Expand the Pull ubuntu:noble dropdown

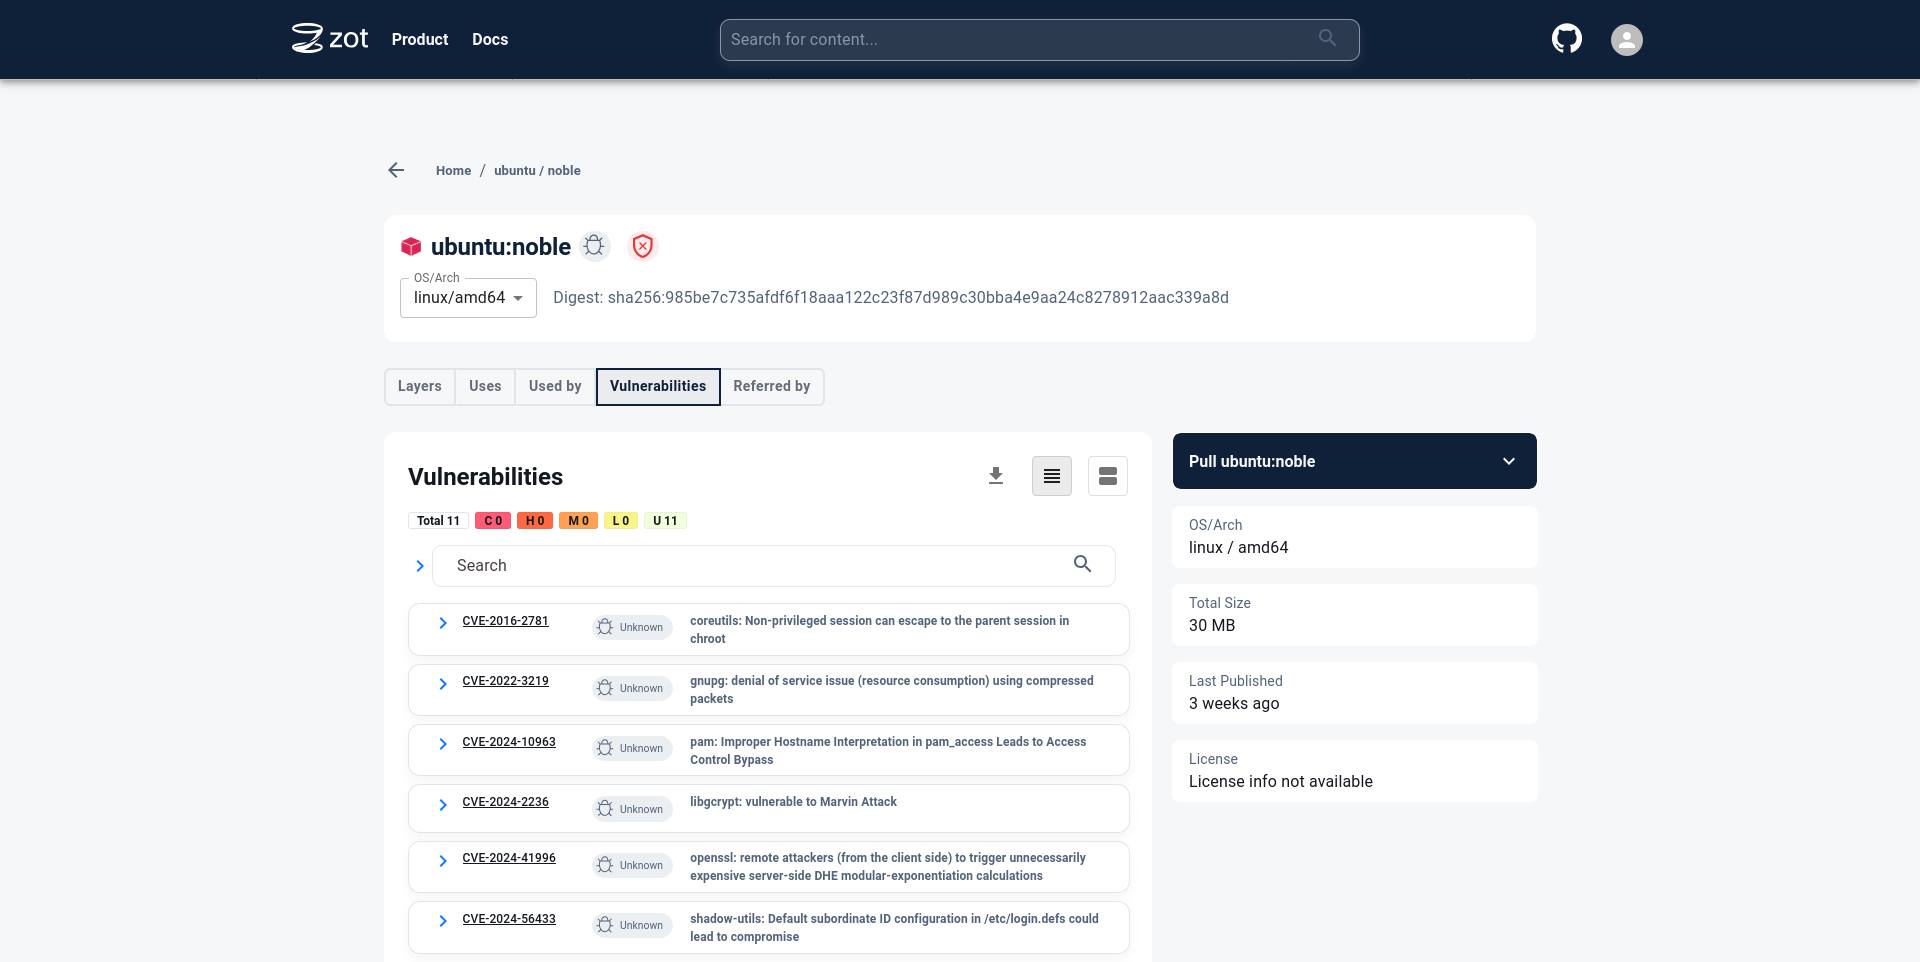[x=1508, y=461]
